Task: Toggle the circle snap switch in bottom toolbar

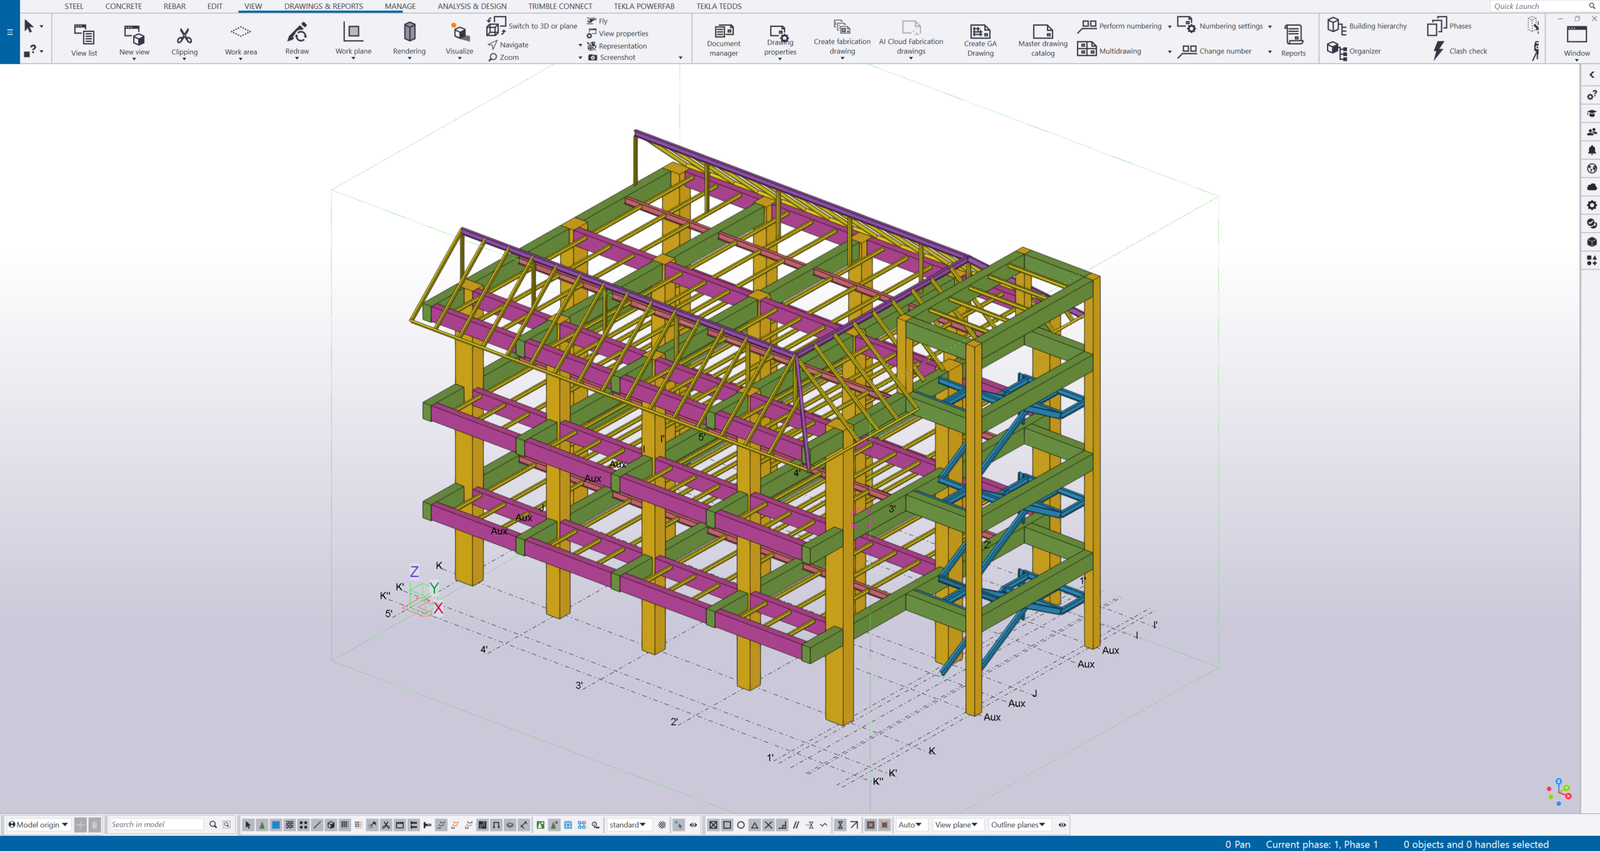Action: click(741, 825)
